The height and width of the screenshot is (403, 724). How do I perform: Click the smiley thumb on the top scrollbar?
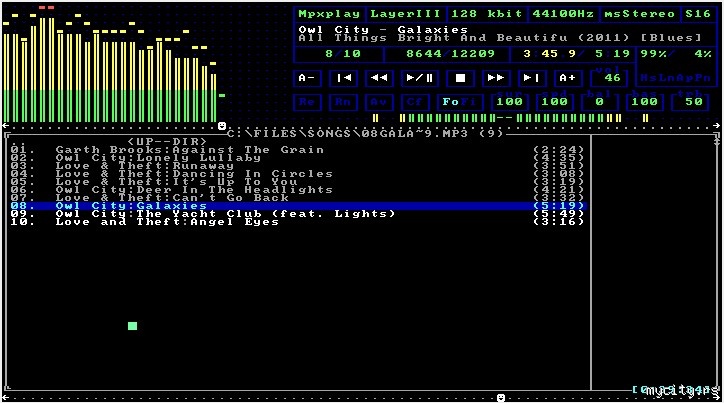pyautogui.click(x=222, y=126)
